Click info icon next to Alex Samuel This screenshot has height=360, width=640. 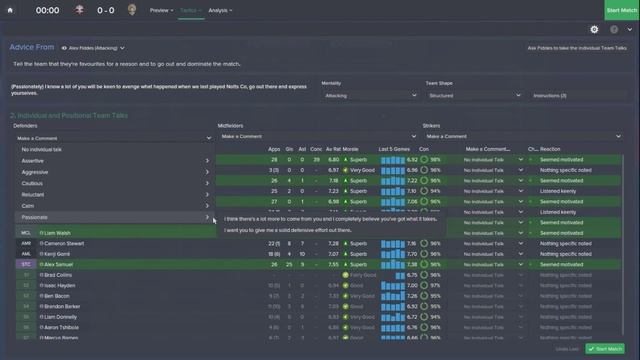tap(41, 264)
